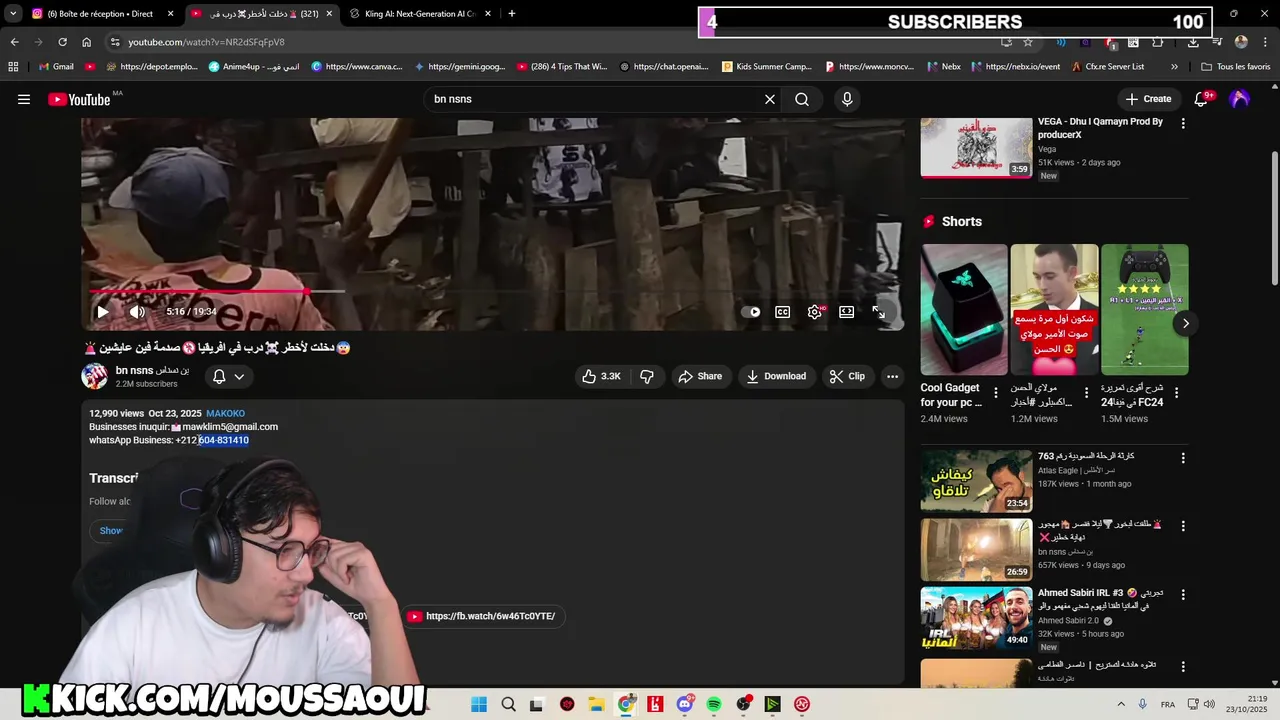1280x720 pixels.
Task: Toggle closed captions CC
Action: [783, 312]
